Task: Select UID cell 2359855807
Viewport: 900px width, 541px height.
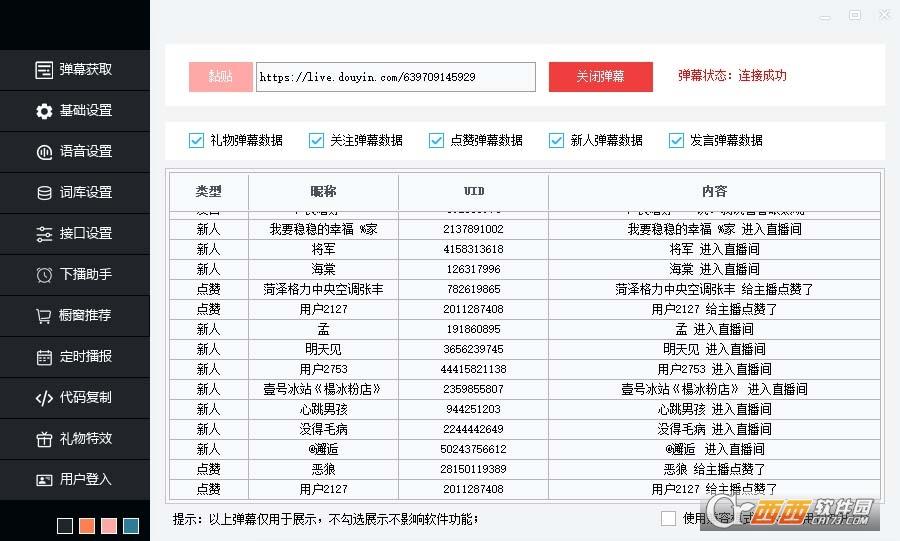Action: (474, 390)
